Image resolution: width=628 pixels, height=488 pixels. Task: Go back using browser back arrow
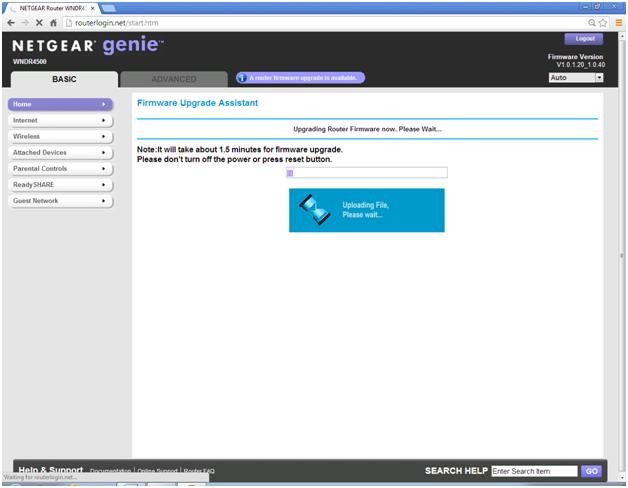pyautogui.click(x=11, y=23)
